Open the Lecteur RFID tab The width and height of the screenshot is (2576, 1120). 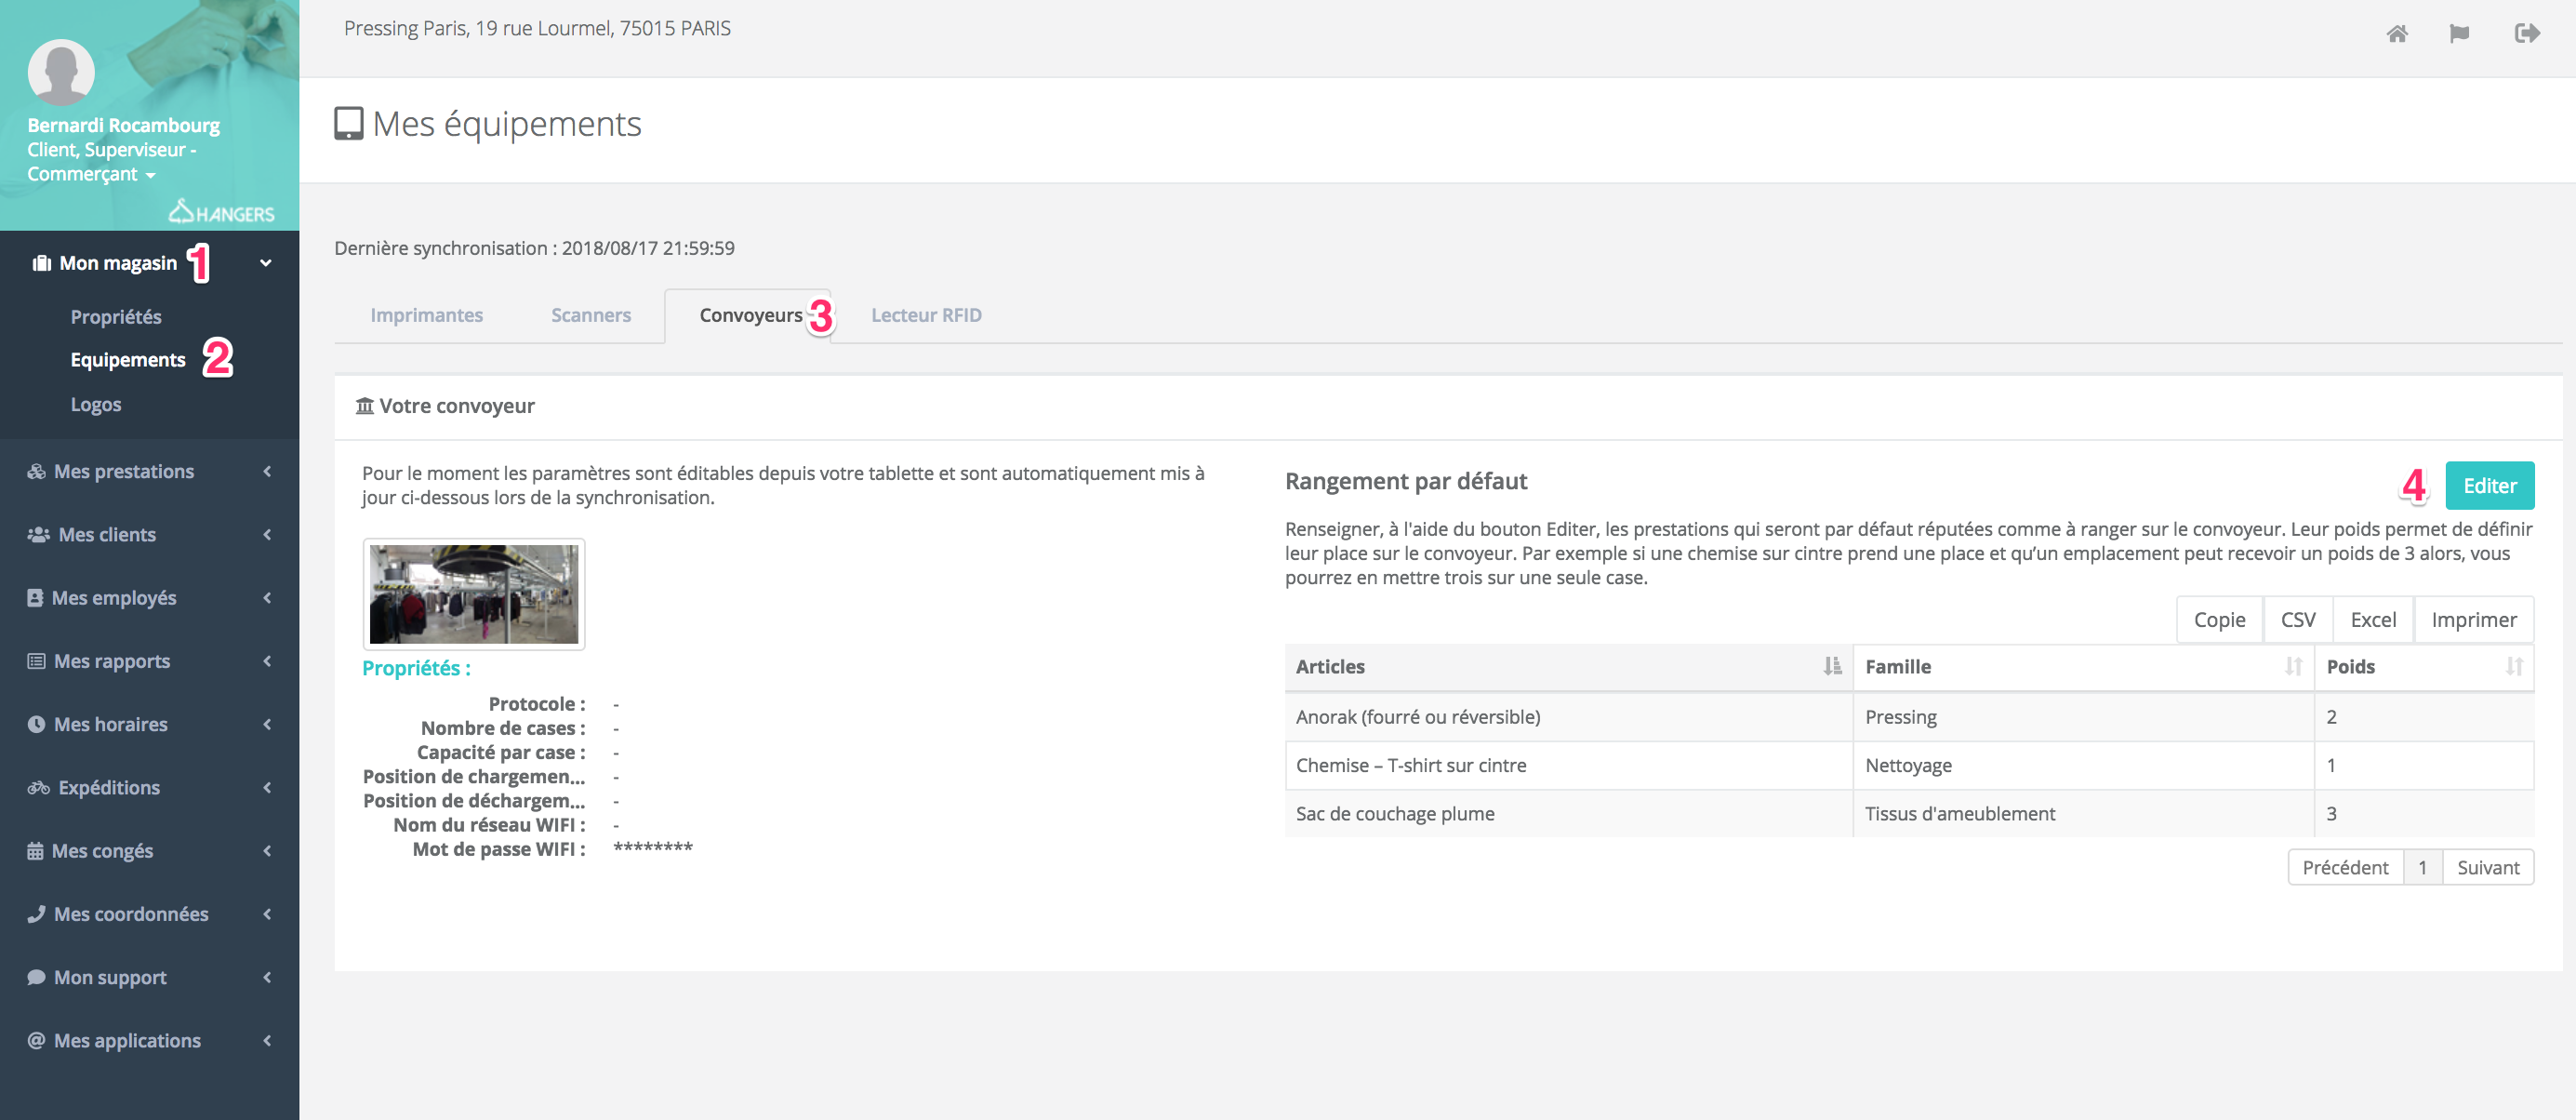[926, 315]
